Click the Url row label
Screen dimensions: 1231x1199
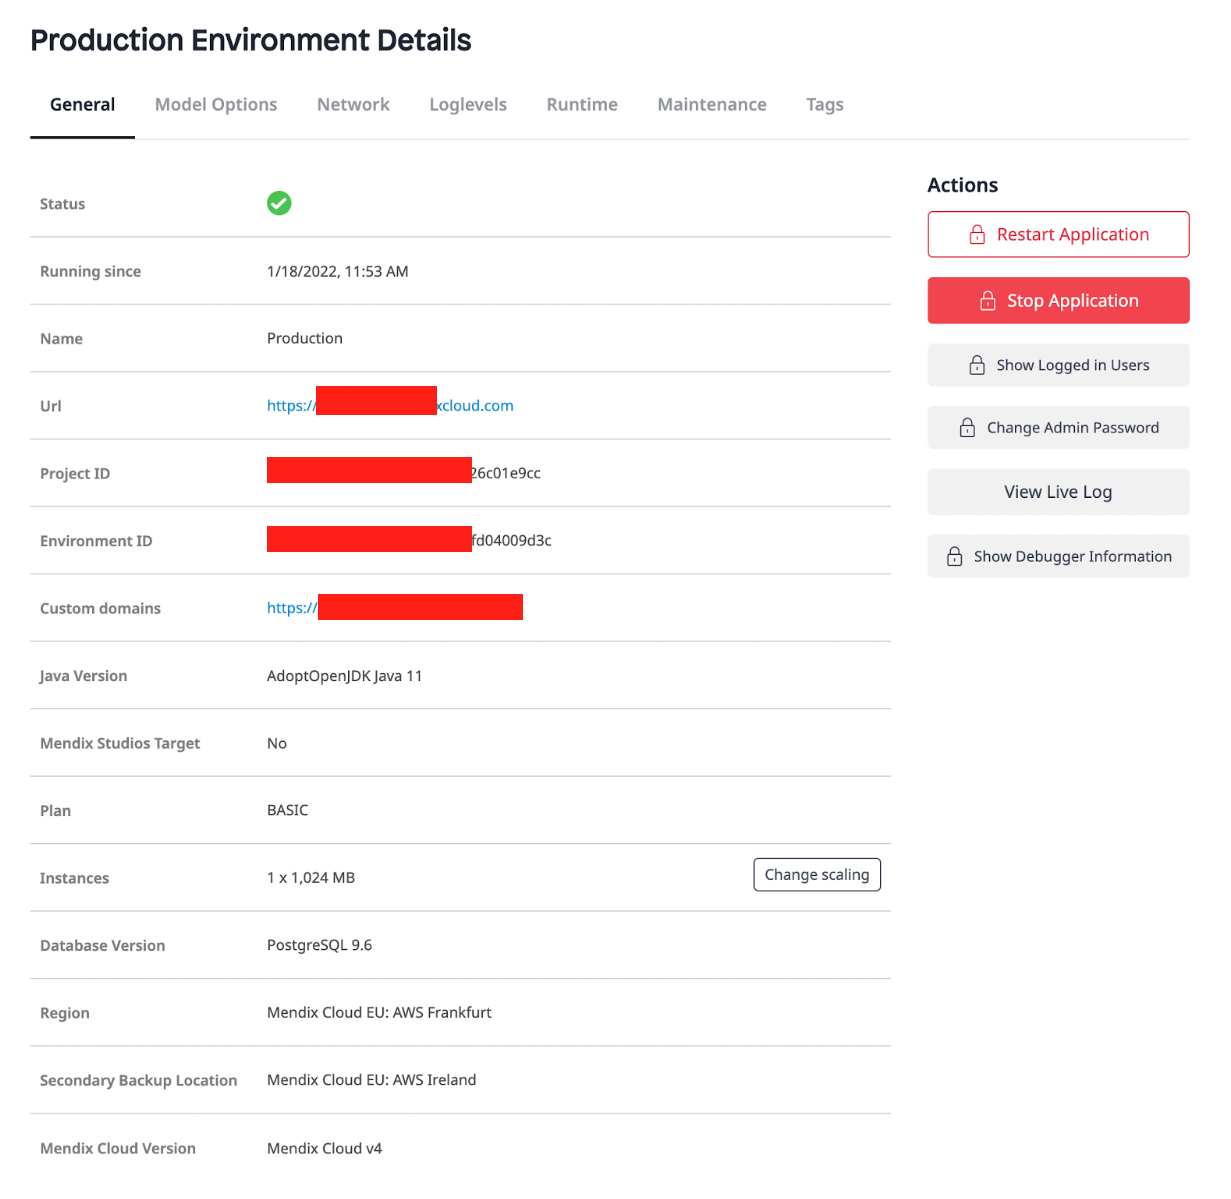pos(51,406)
